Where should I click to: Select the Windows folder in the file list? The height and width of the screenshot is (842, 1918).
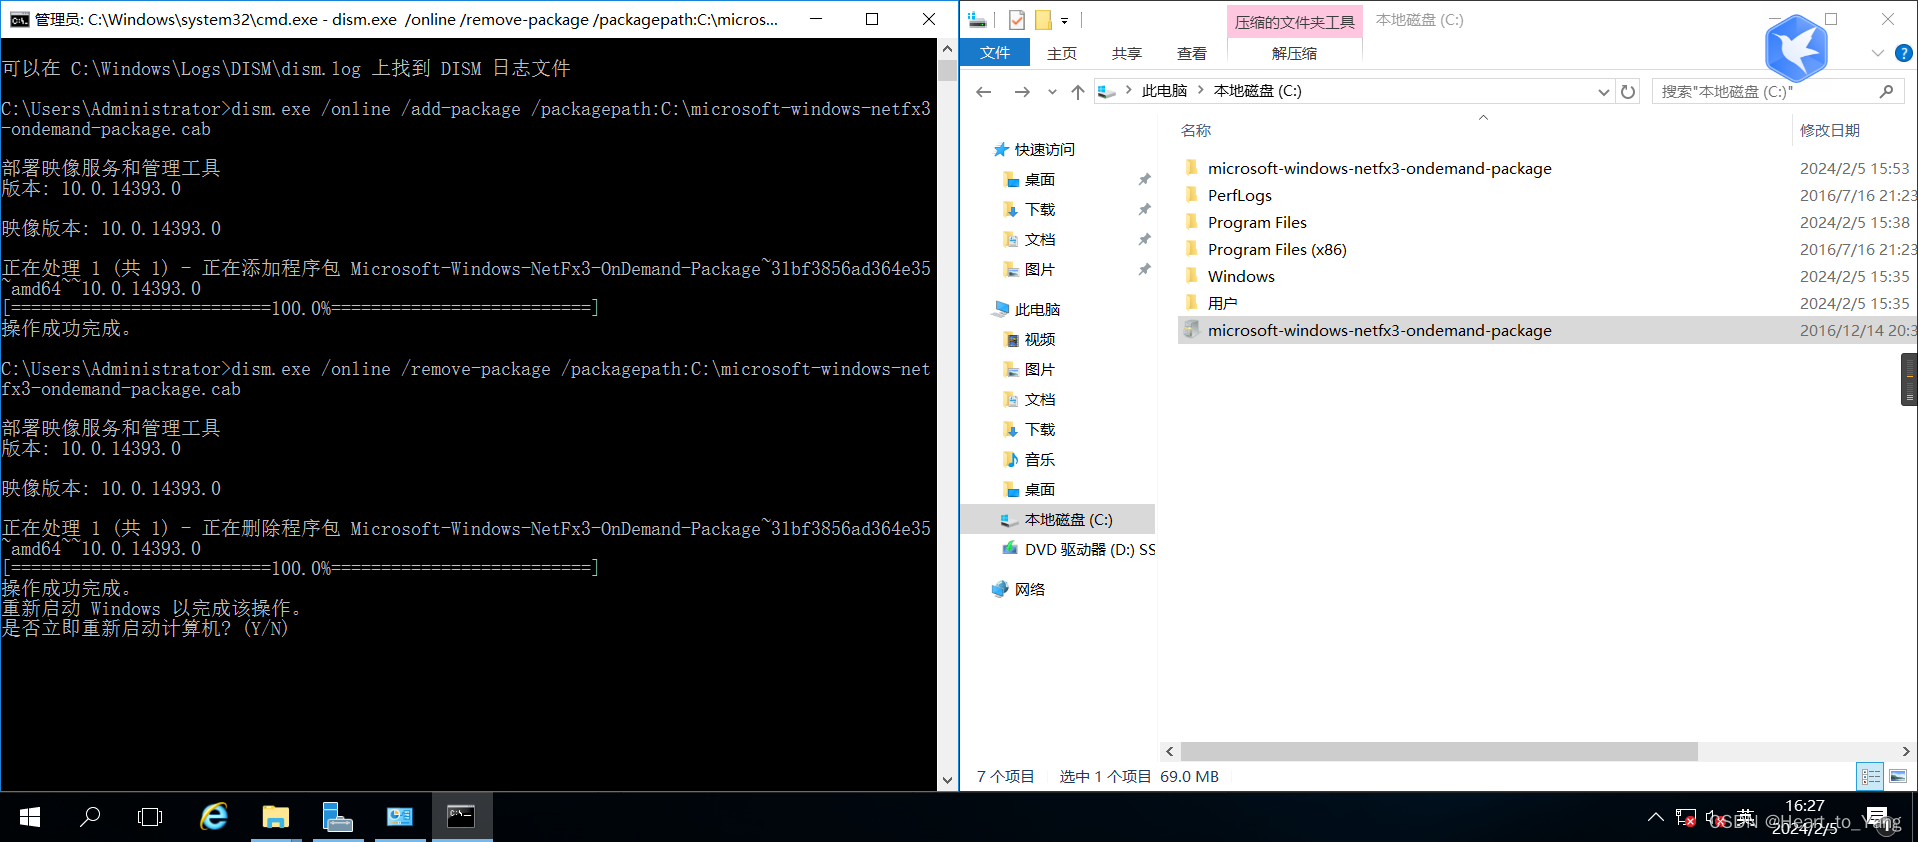[1241, 277]
